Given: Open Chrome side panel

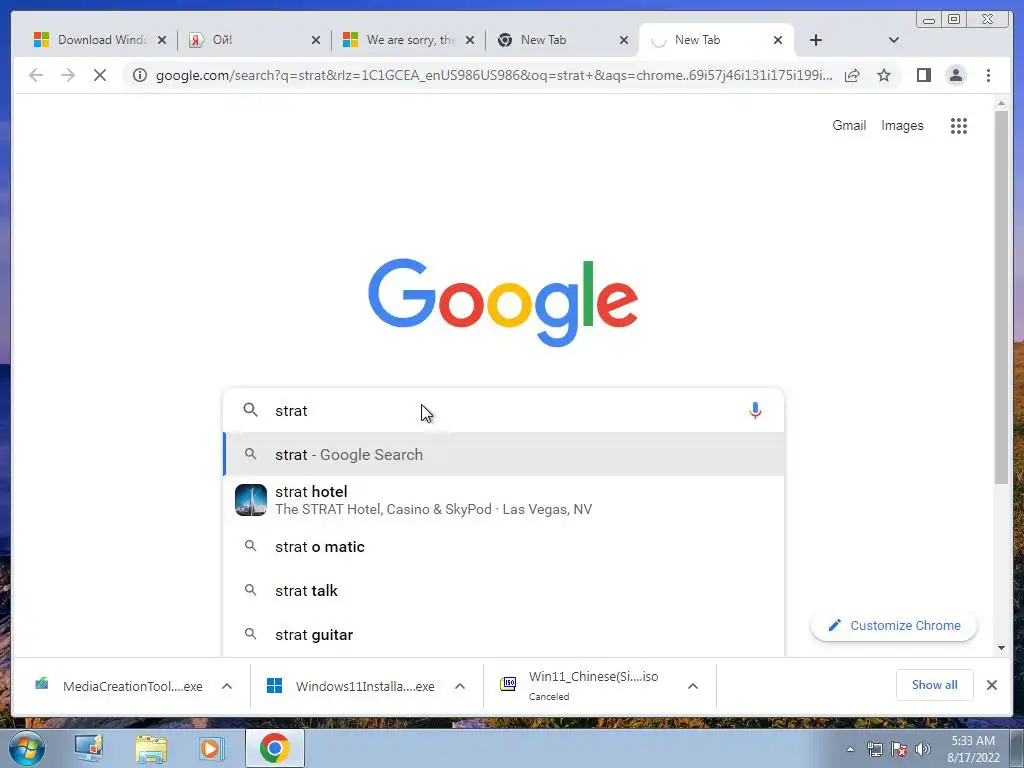Looking at the screenshot, I should [923, 75].
